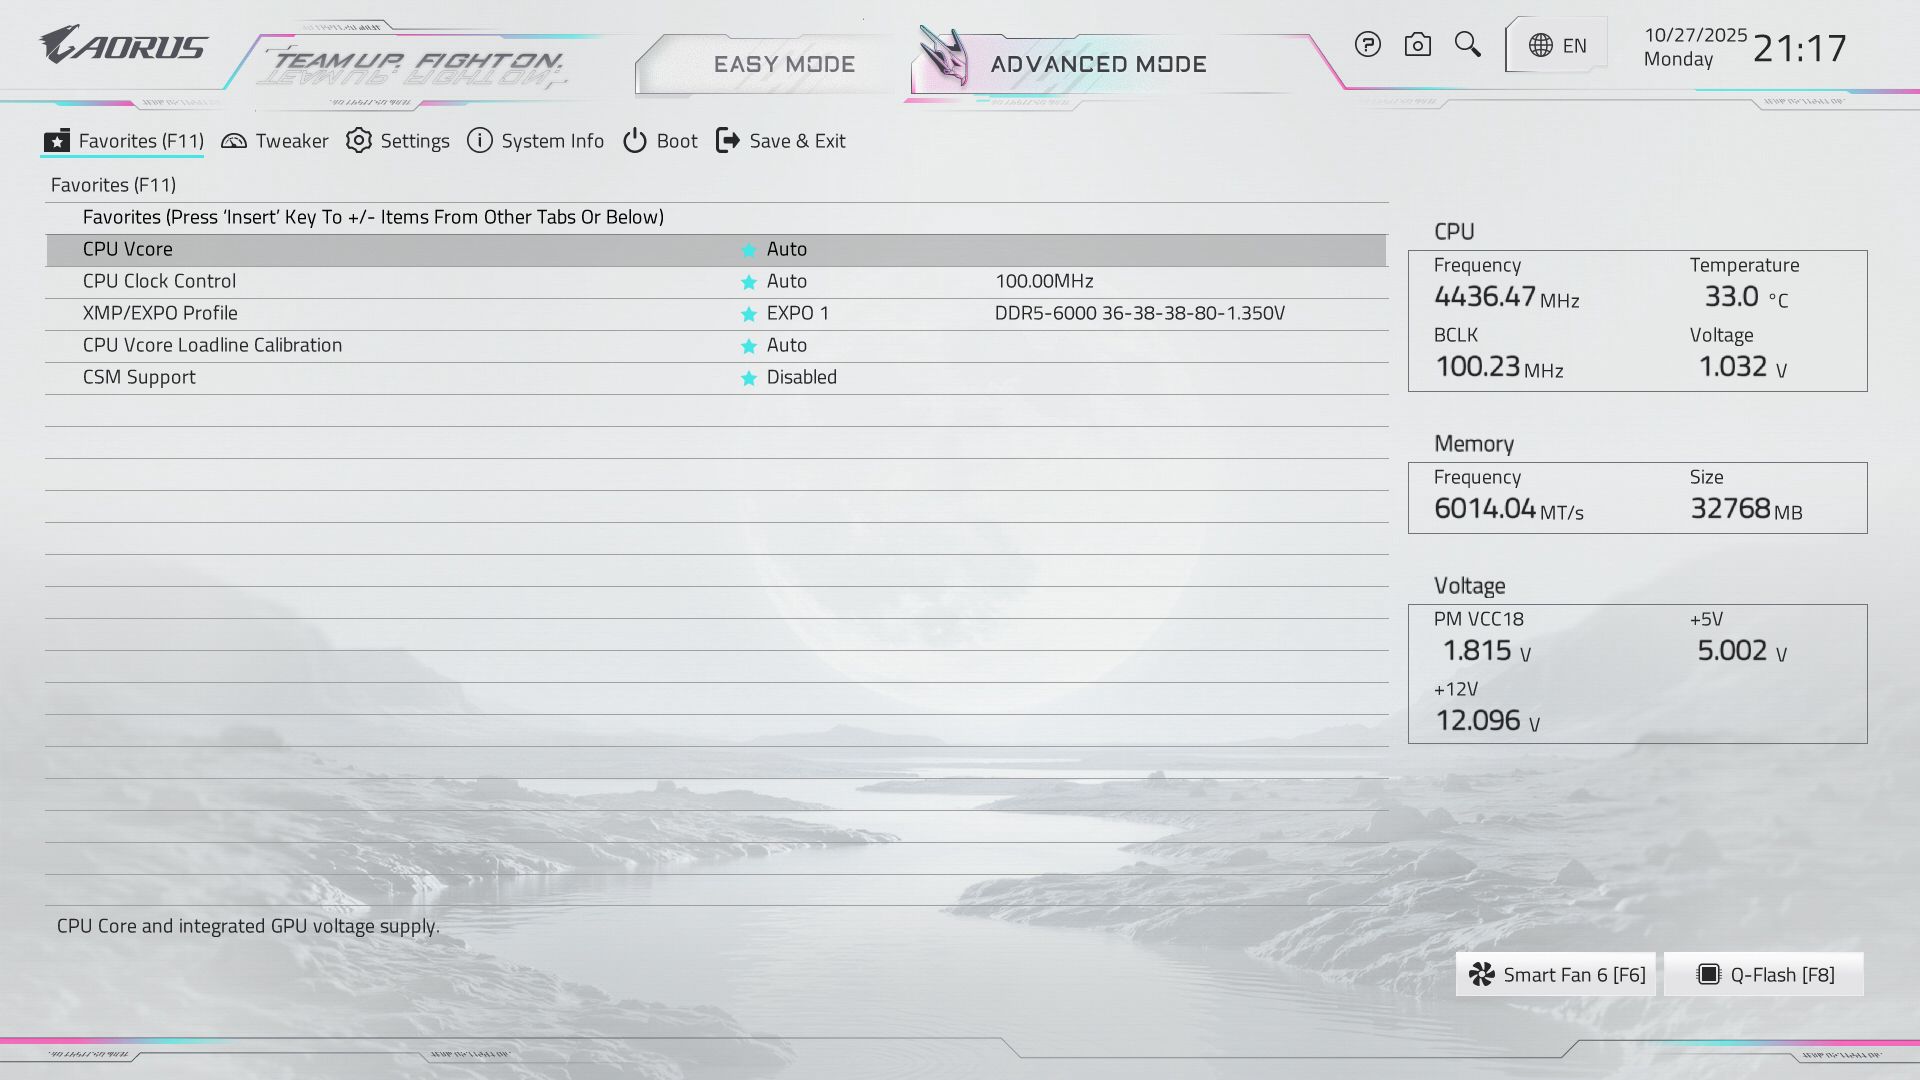Click the search magnifier icon
Screen dimensions: 1920x1080
1467,44
